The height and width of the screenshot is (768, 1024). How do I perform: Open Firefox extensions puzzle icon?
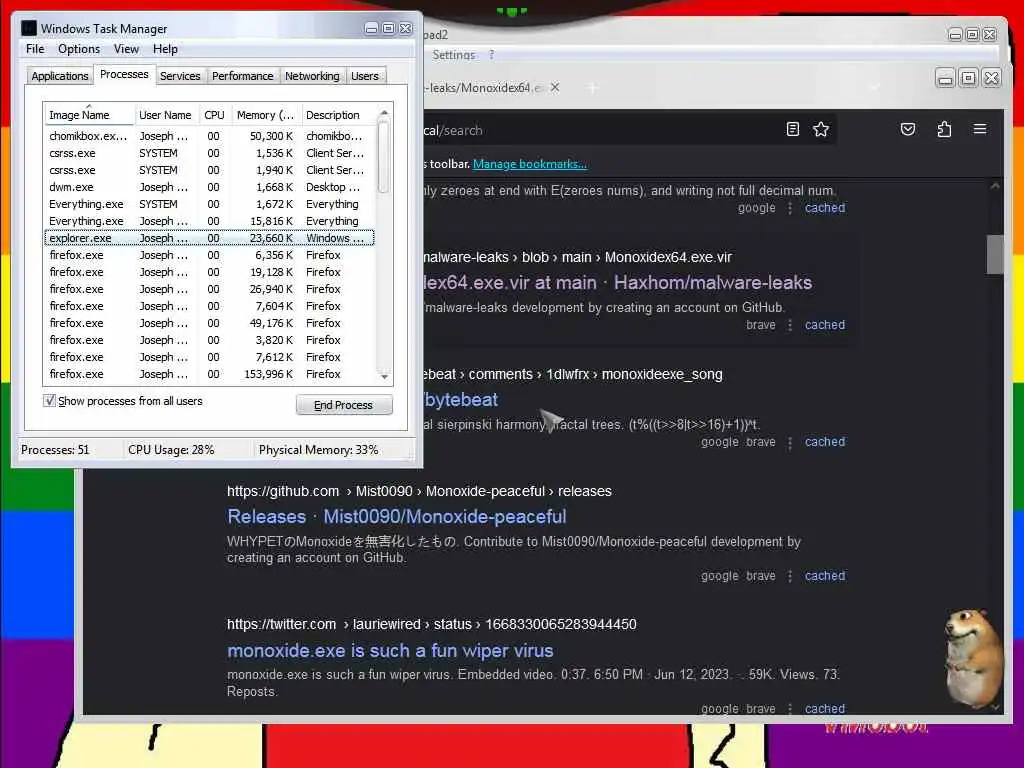pos(944,129)
